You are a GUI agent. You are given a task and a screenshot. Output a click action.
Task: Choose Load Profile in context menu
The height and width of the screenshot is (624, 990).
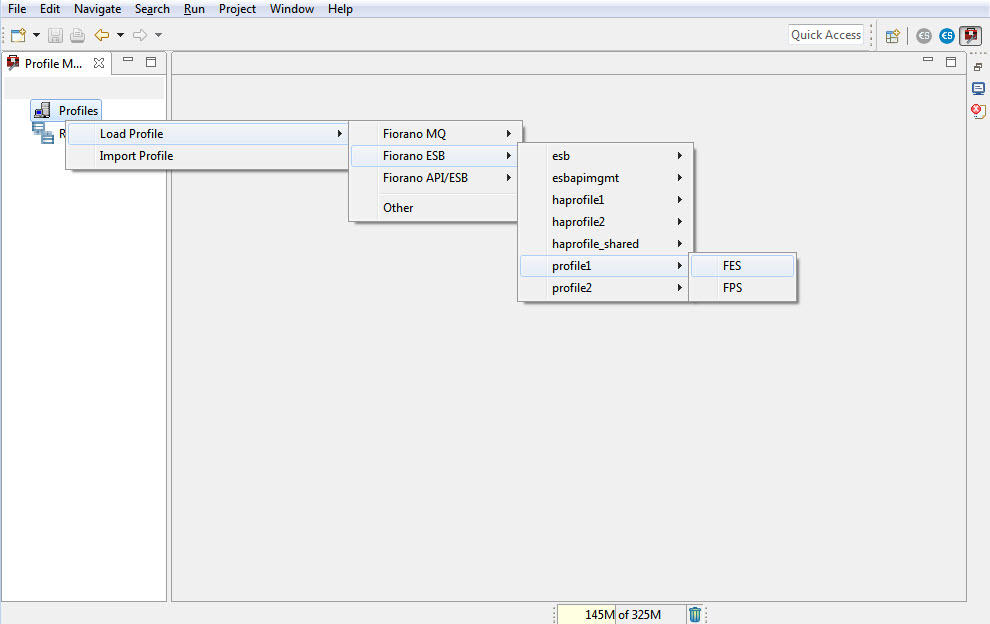pos(208,134)
